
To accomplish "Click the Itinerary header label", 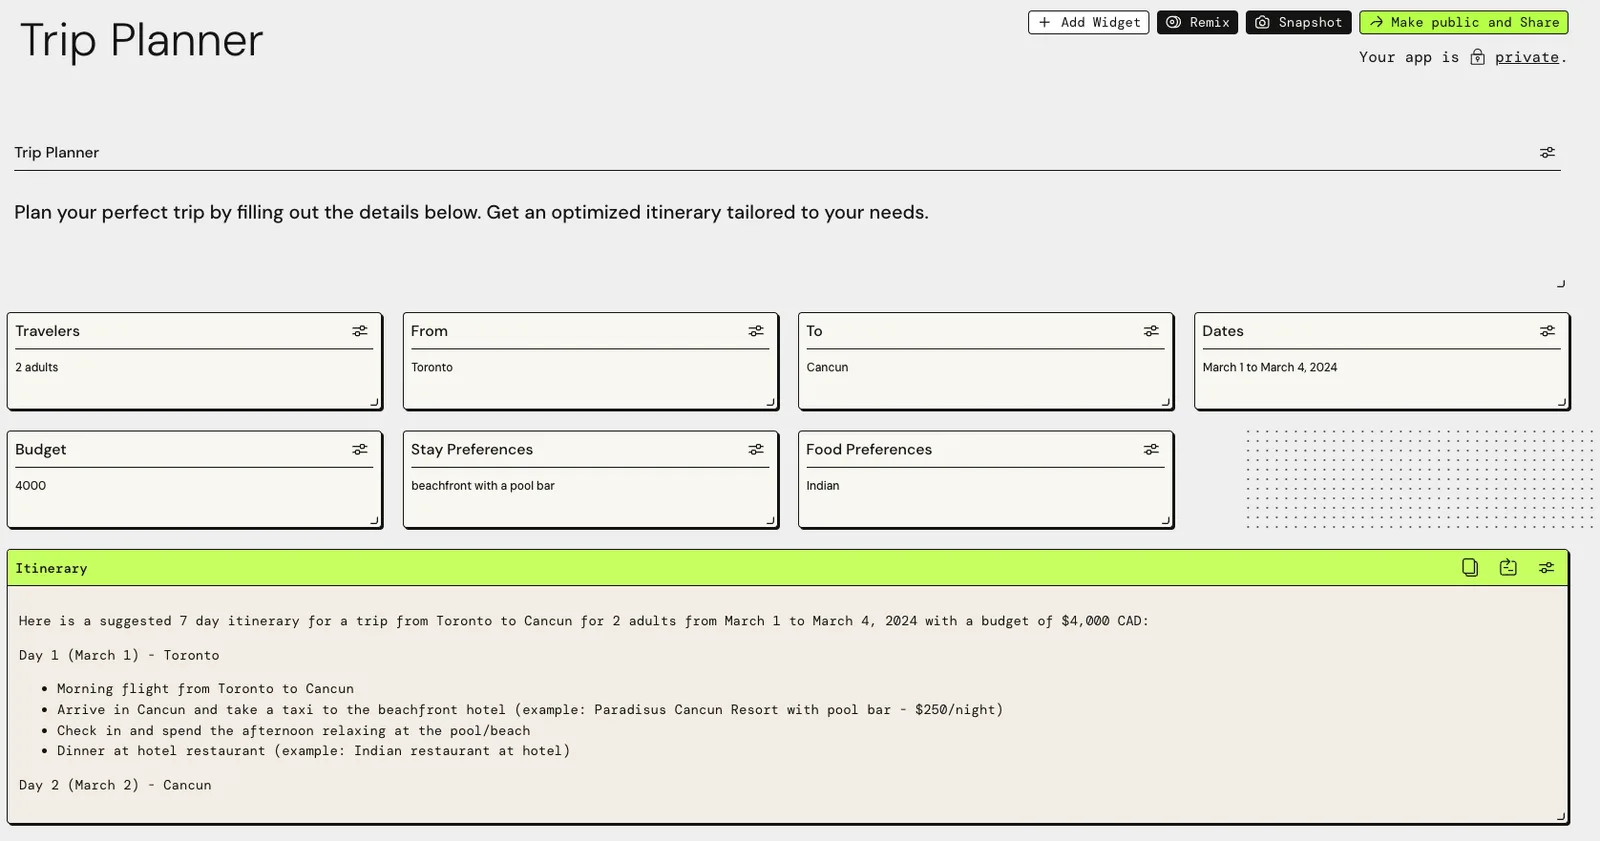I will coord(51,568).
